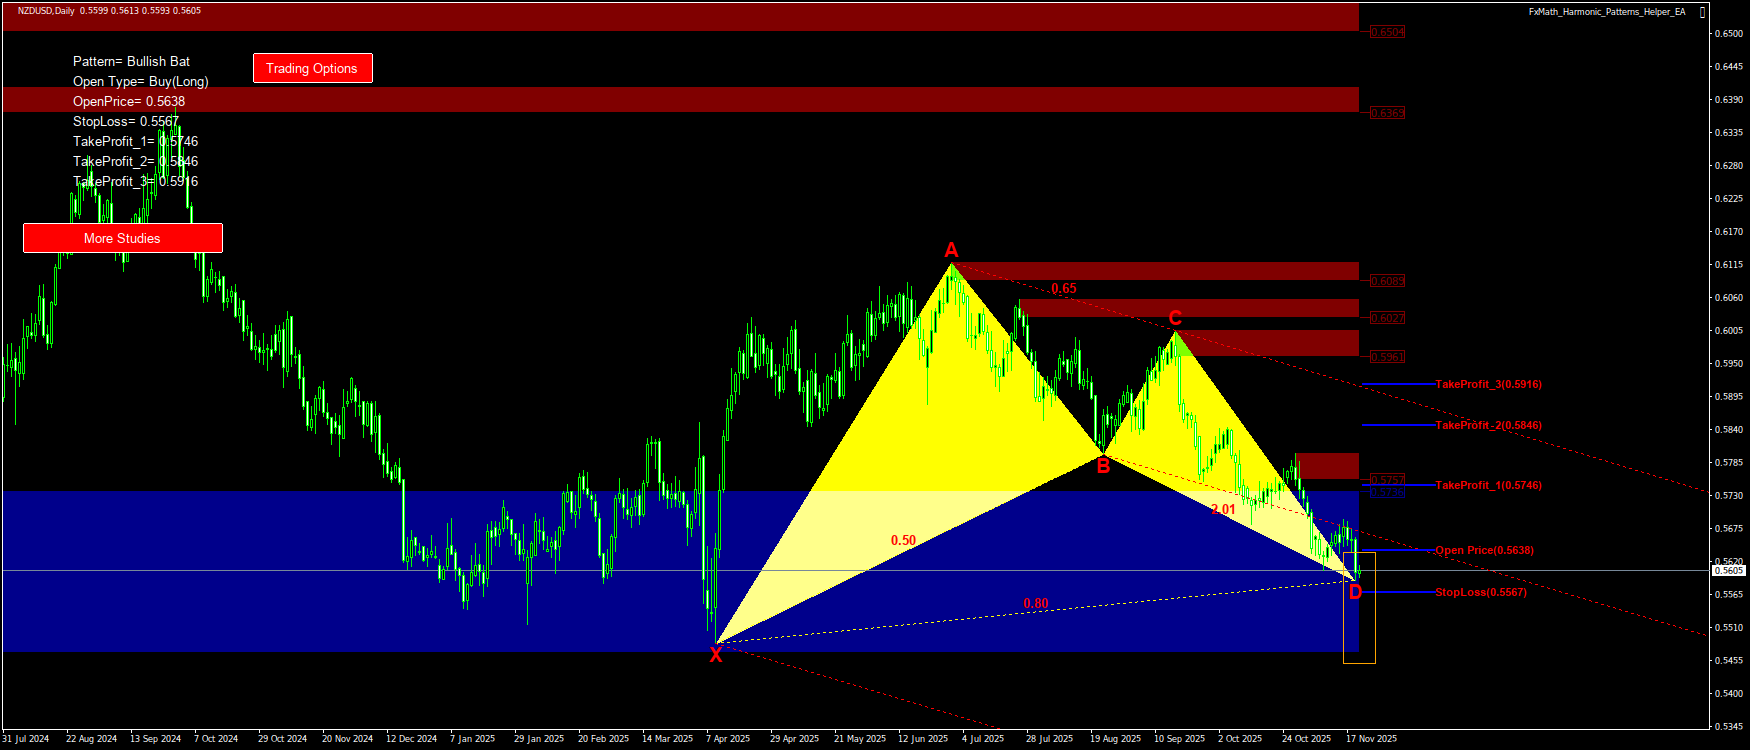Open the More Studies button
Screen dimensions: 1750x750
(x=122, y=238)
